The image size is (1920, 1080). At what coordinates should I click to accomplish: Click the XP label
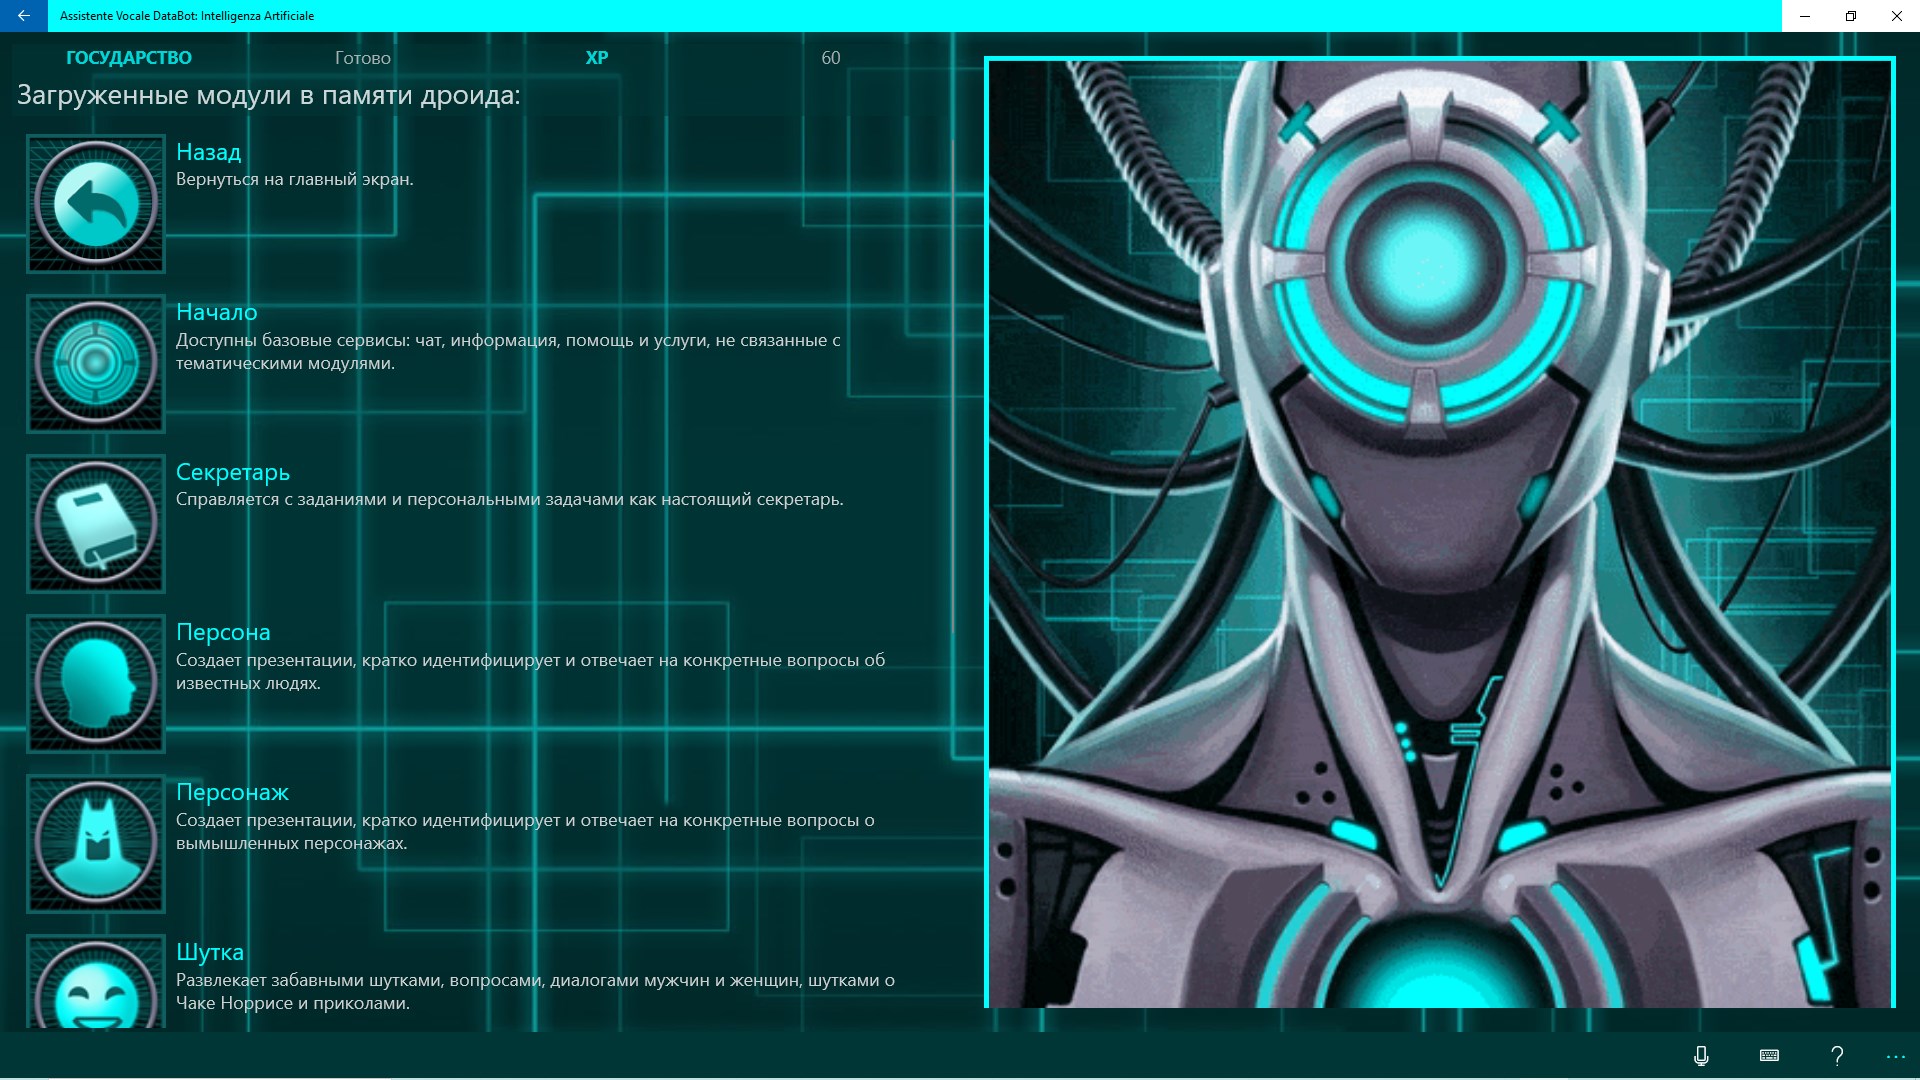pos(597,58)
